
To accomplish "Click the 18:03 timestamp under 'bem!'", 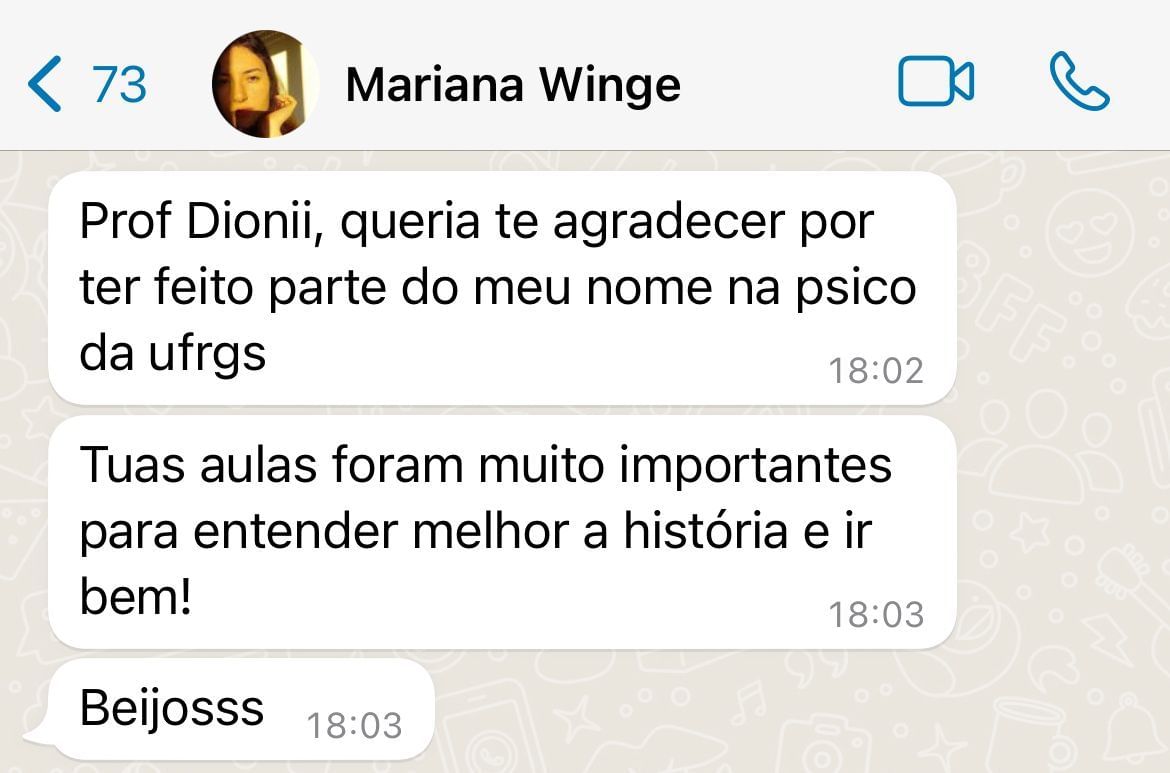I will (x=876, y=615).
